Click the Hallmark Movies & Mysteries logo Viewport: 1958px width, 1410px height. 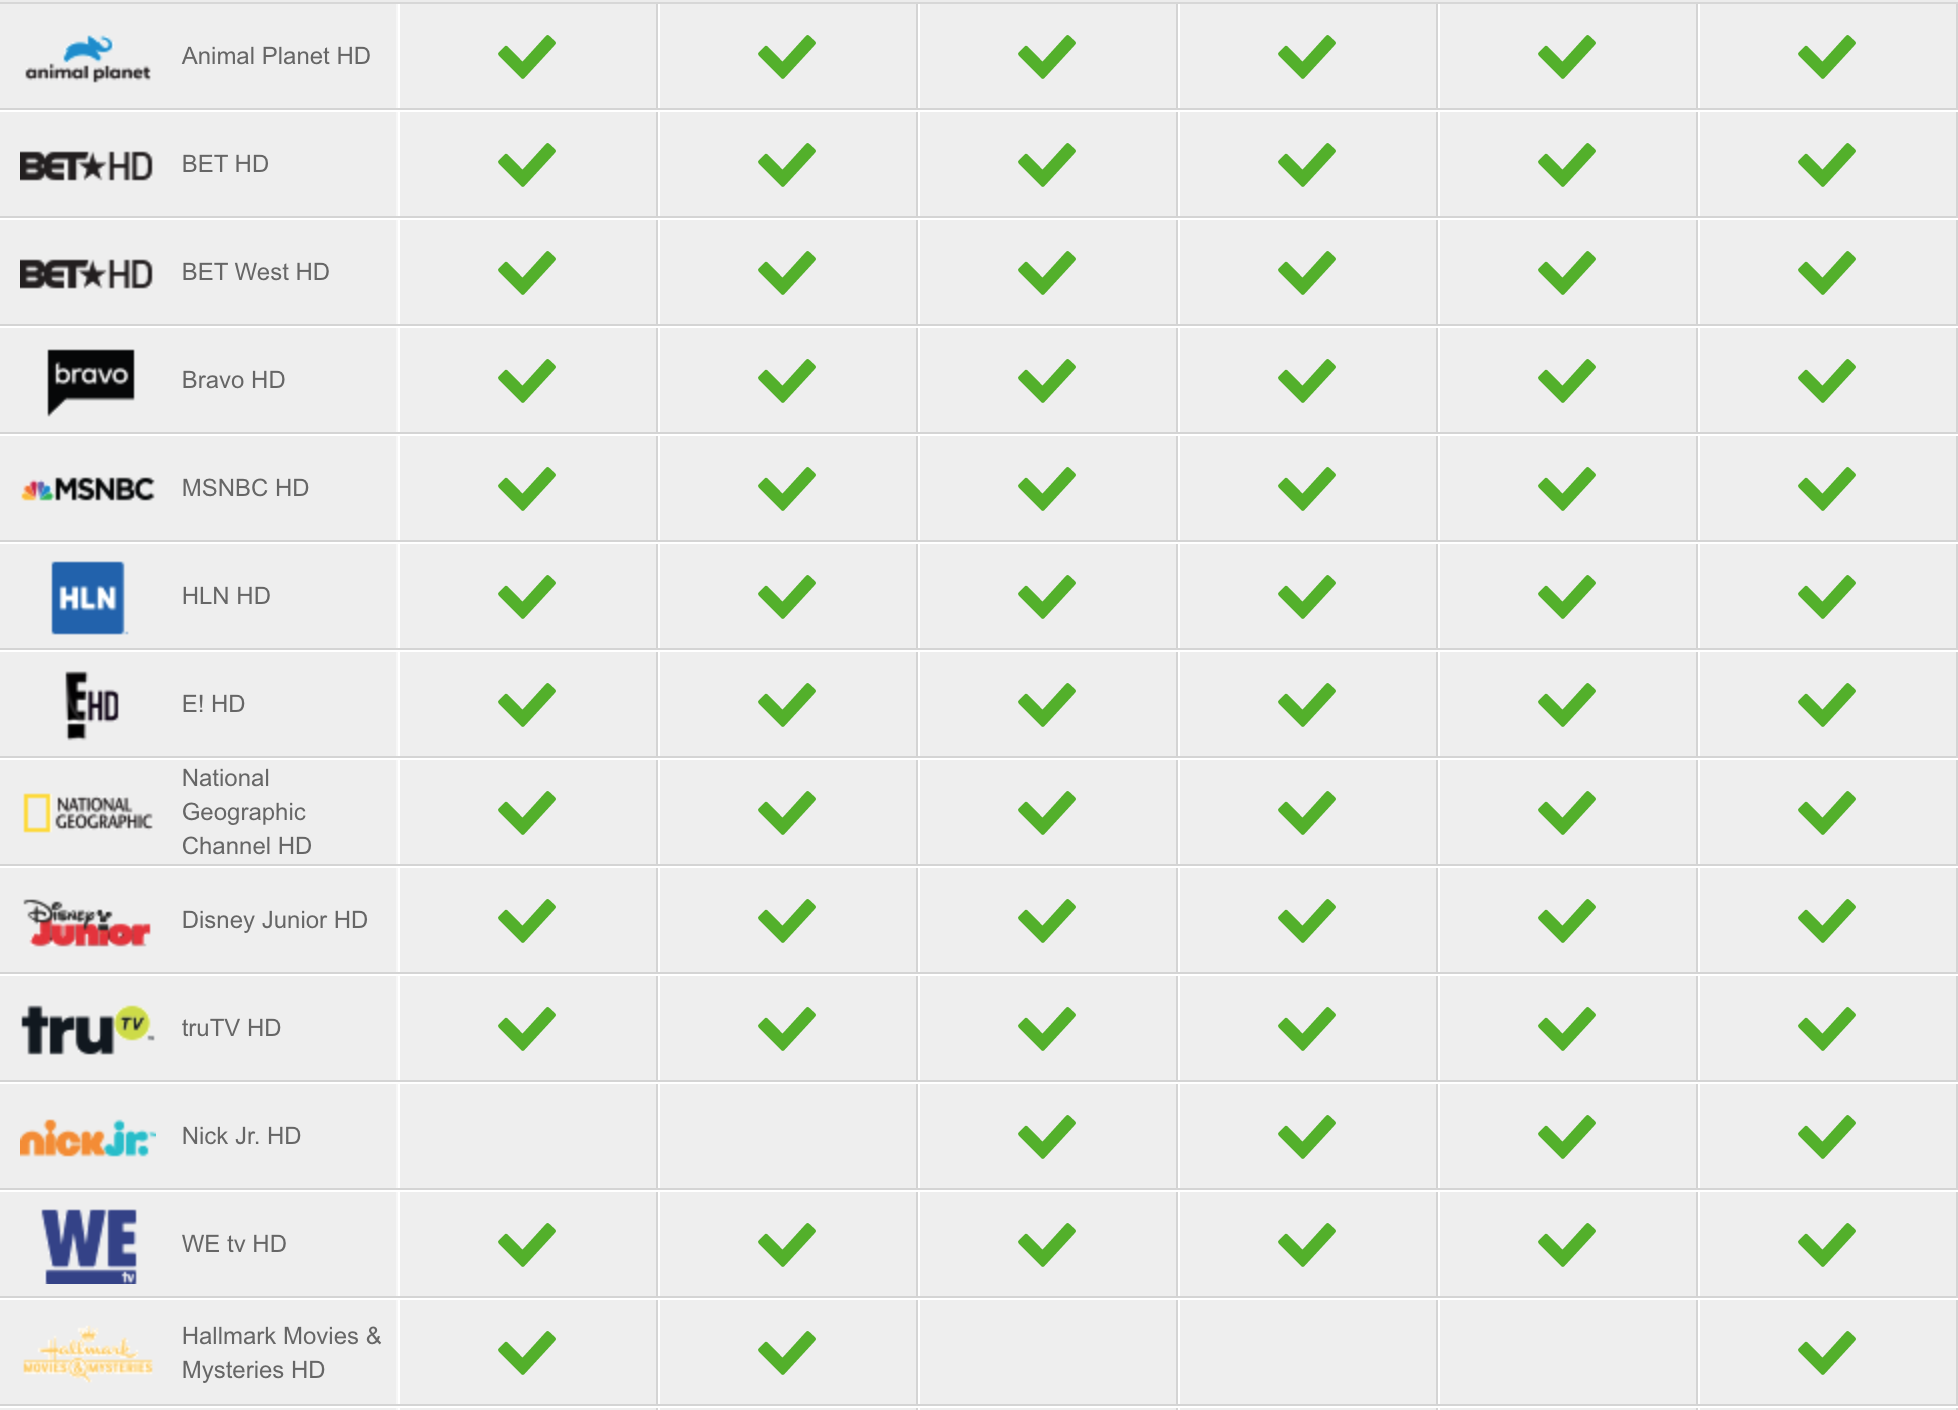tap(88, 1354)
